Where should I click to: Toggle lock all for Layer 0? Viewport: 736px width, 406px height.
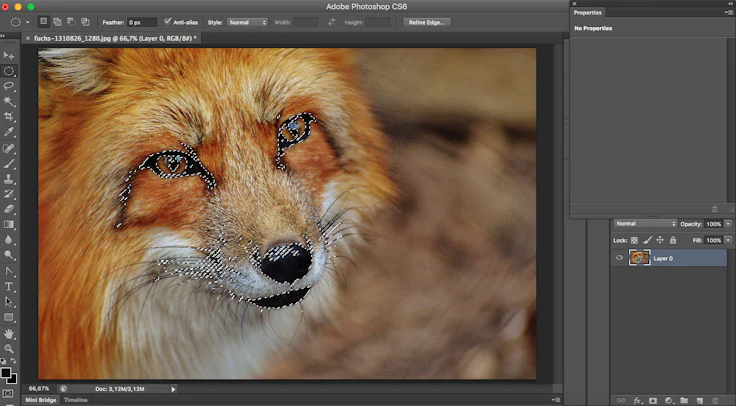point(673,240)
